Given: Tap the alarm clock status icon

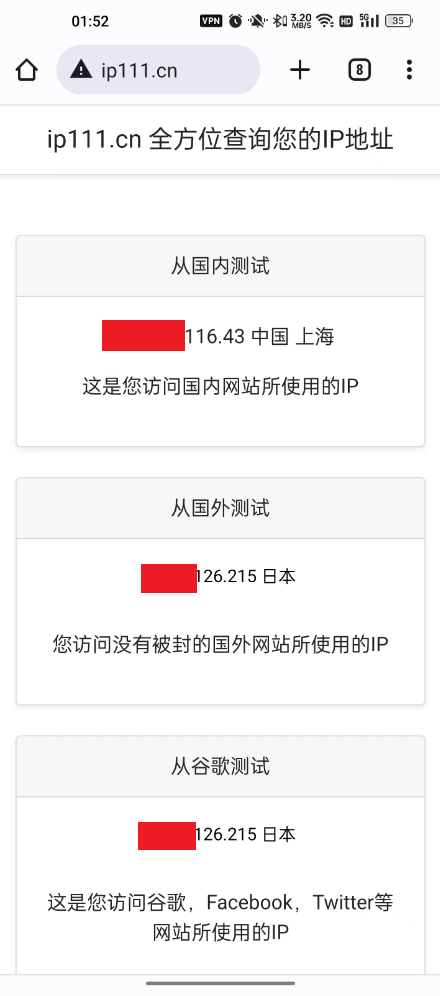Looking at the screenshot, I should (x=236, y=21).
